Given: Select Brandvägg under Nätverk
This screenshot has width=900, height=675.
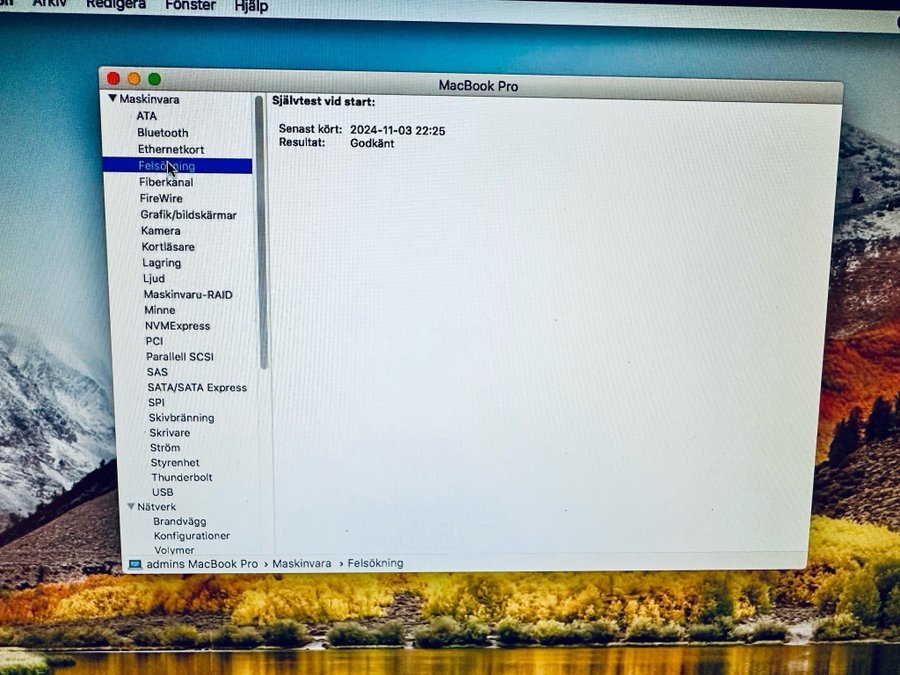Looking at the screenshot, I should pos(179,521).
